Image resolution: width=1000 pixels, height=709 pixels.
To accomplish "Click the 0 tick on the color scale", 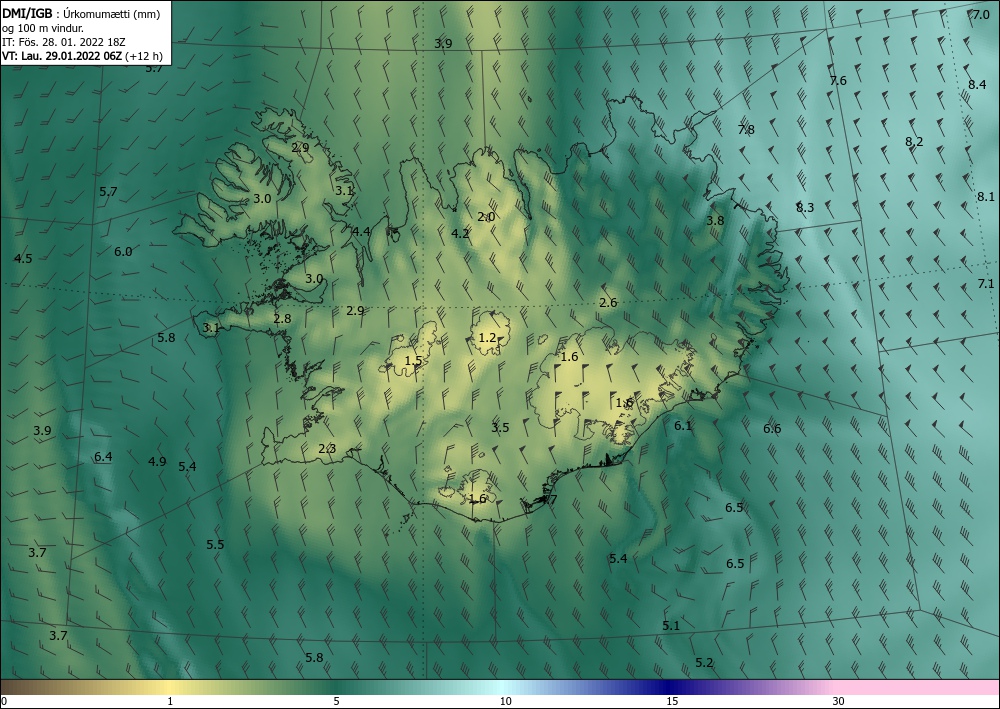I will coord(4,701).
